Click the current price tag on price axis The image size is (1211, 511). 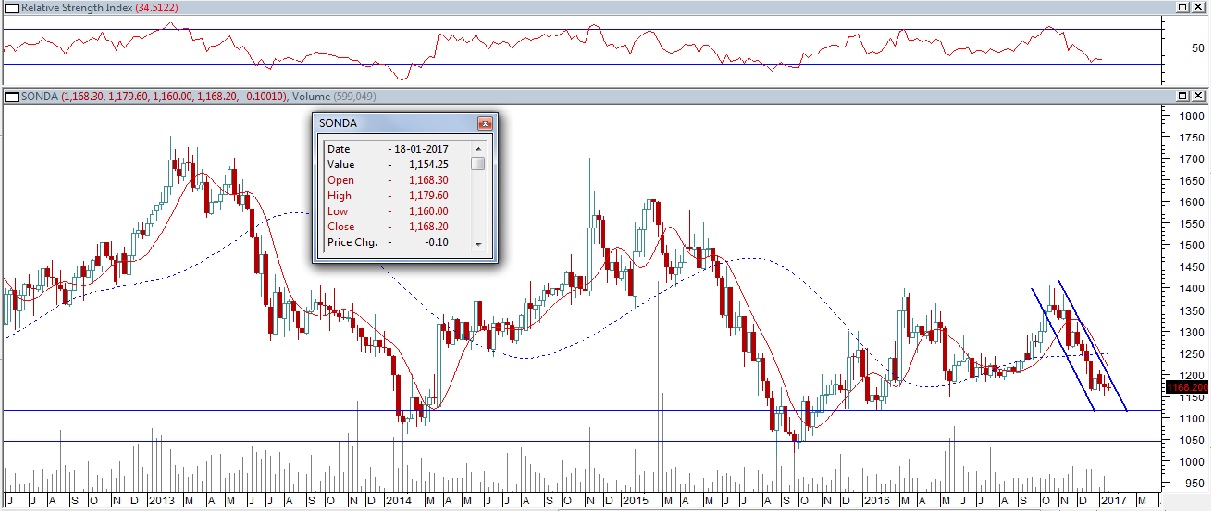1186,386
